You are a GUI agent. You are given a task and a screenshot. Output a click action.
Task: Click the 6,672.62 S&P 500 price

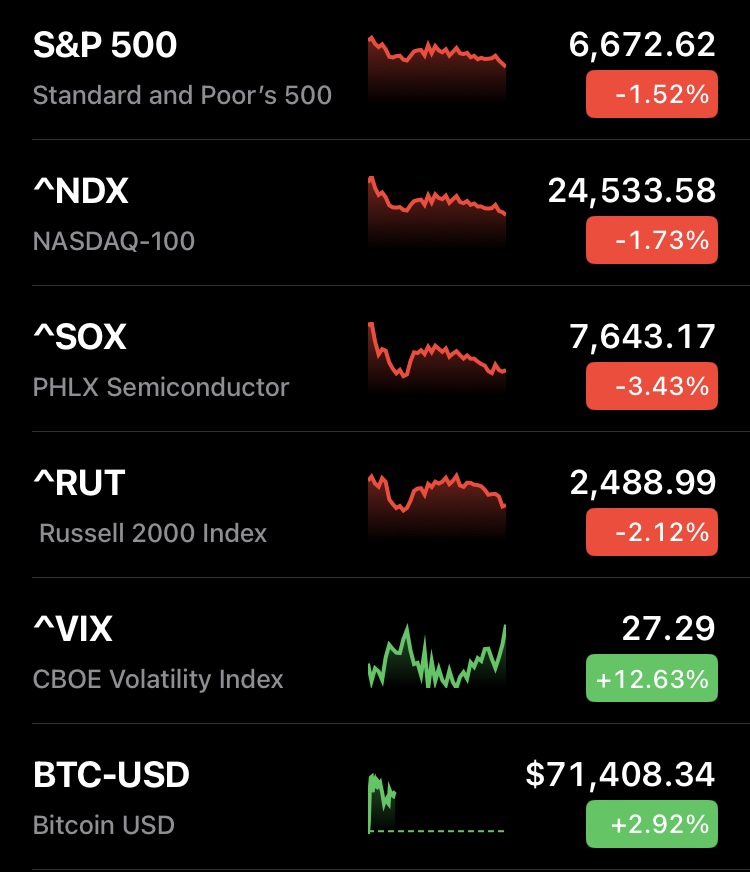642,45
